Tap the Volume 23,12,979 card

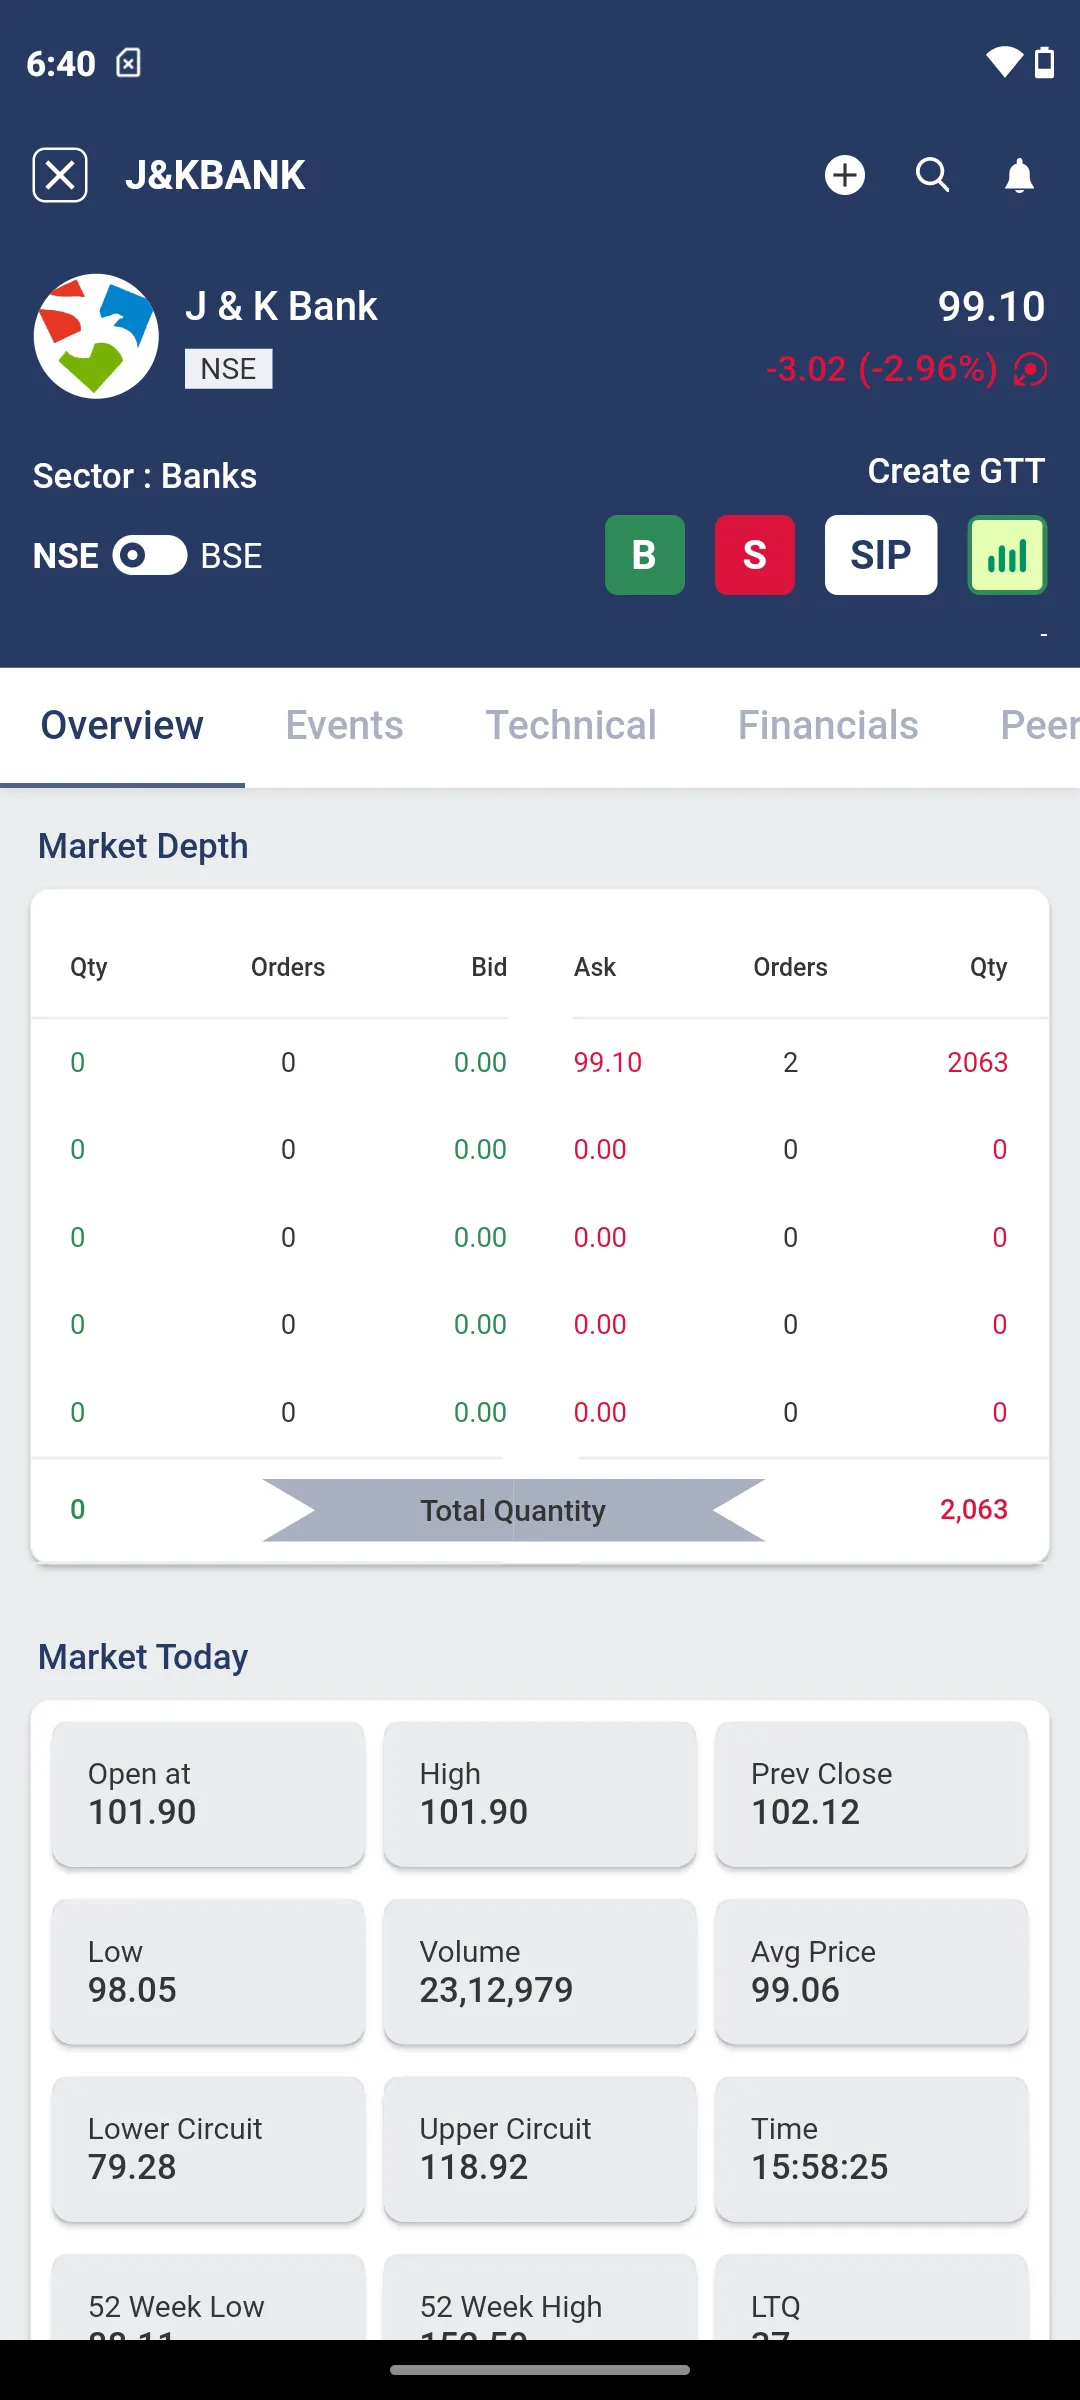[x=540, y=1972]
